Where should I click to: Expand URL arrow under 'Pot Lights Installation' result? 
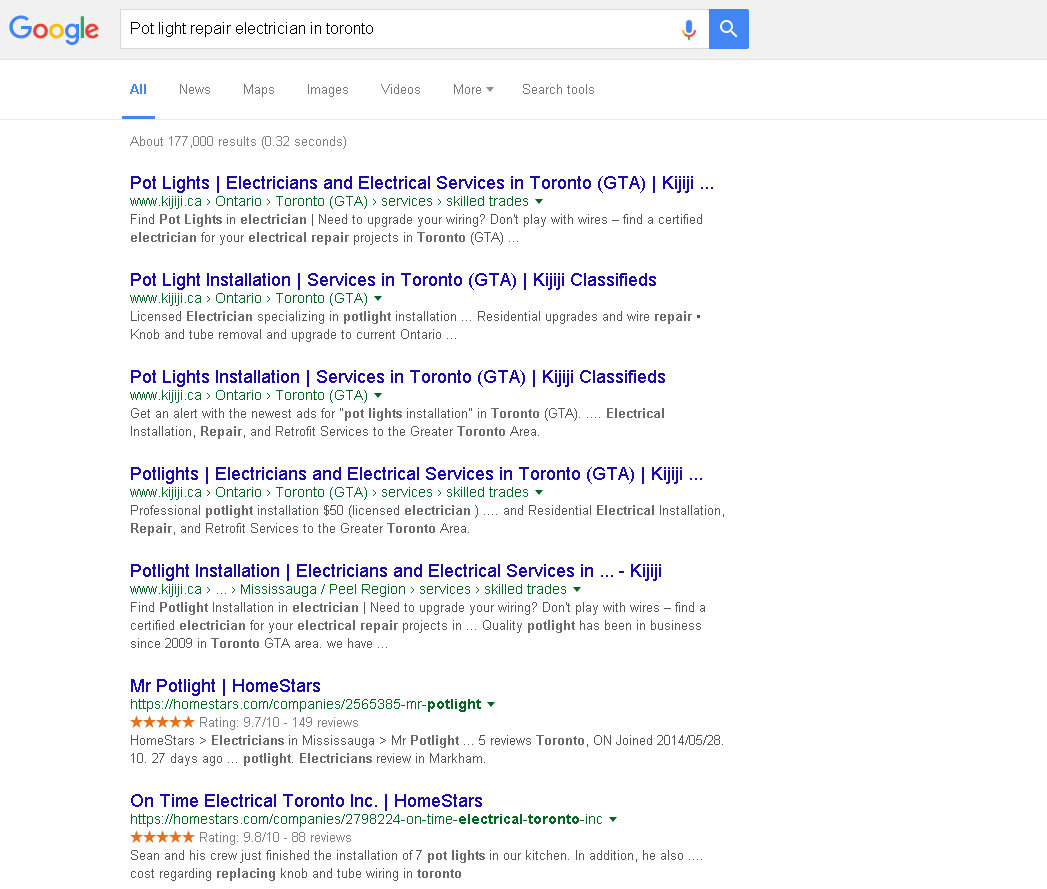[x=378, y=395]
